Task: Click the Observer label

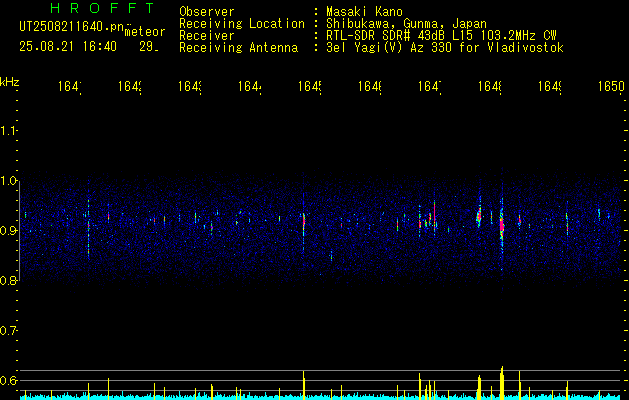Action: (x=207, y=12)
